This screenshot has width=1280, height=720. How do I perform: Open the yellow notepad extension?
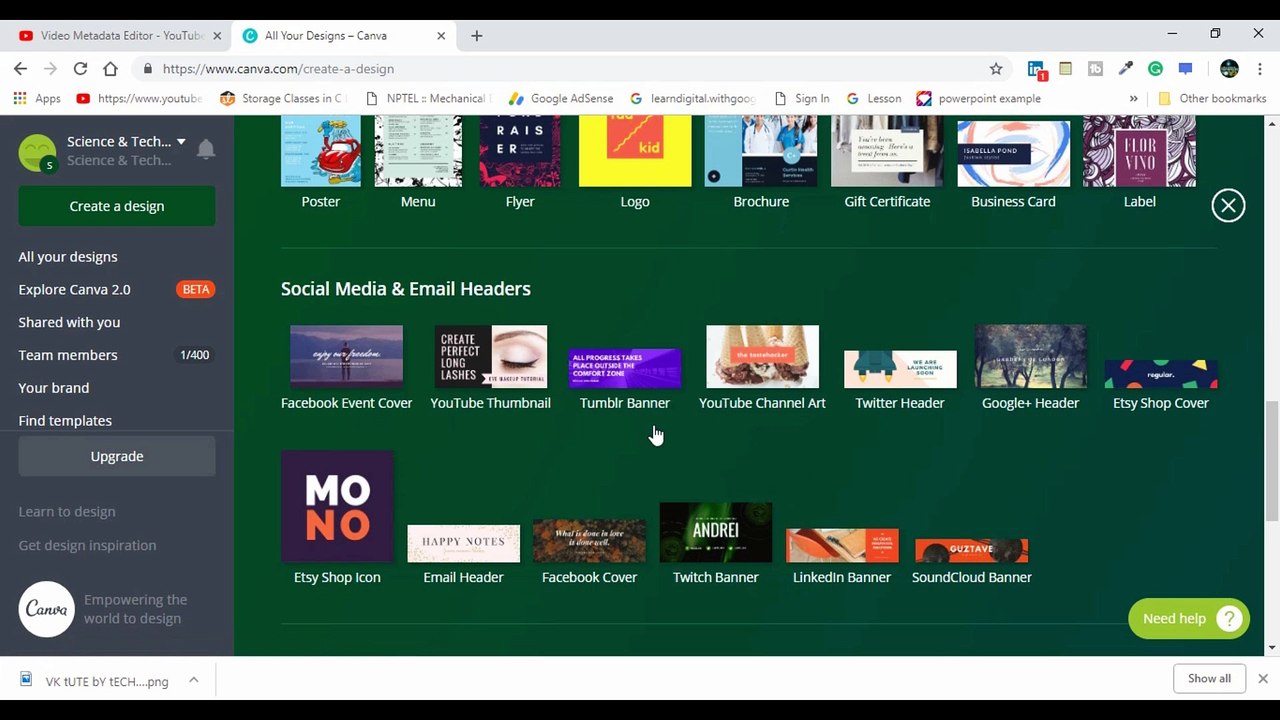[1065, 69]
